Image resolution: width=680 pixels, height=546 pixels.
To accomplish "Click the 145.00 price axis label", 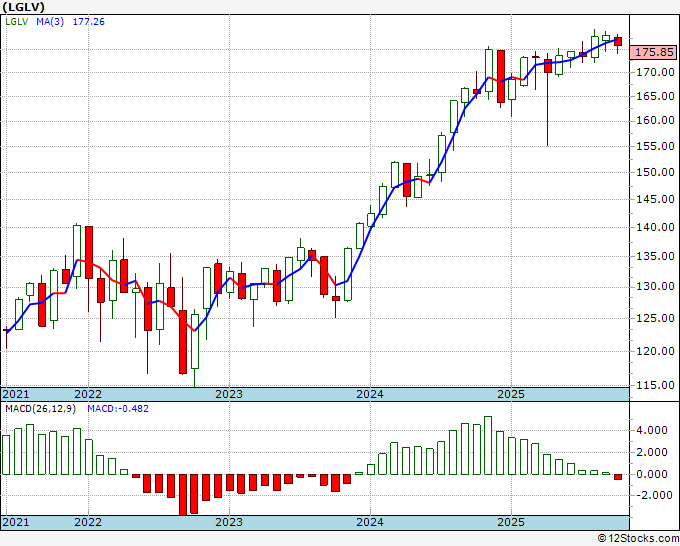I will point(655,199).
